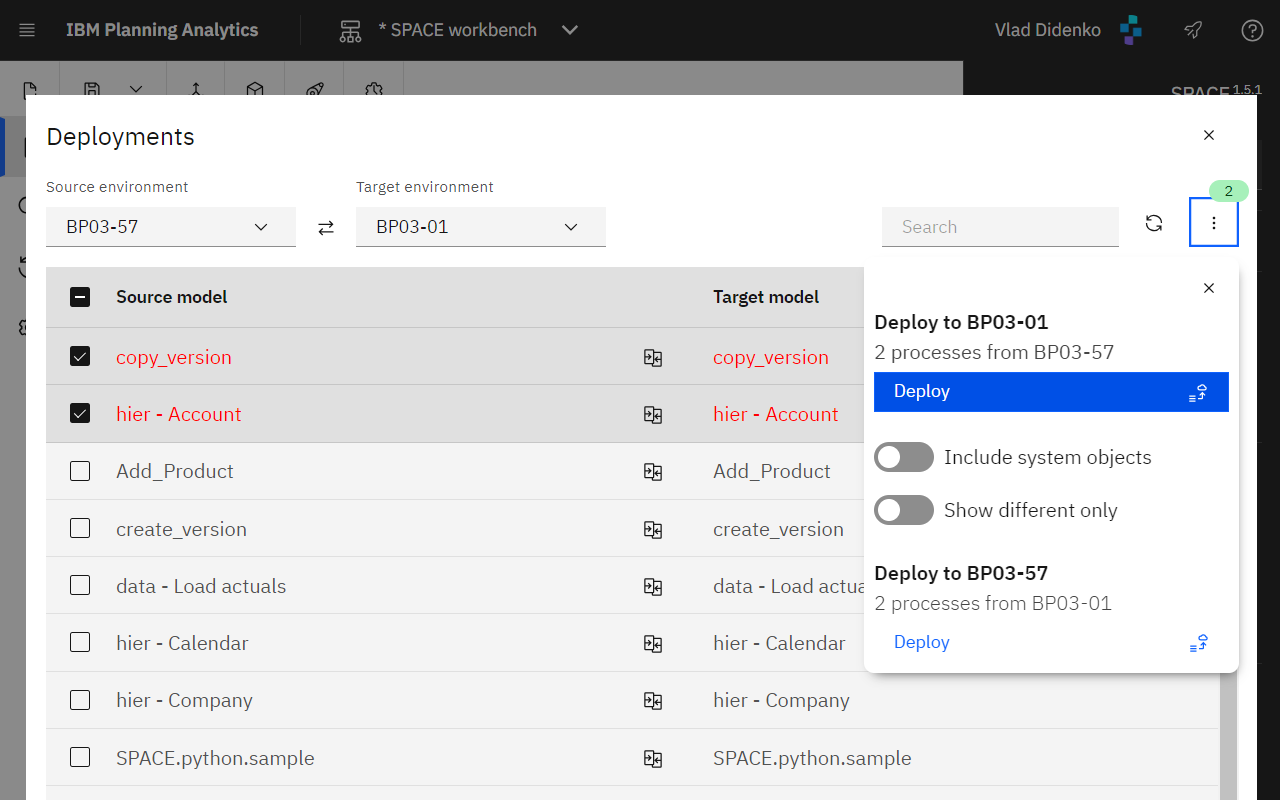Open the Source environment BP03-57 dropdown
Viewport: 1280px width, 800px height.
tap(171, 227)
